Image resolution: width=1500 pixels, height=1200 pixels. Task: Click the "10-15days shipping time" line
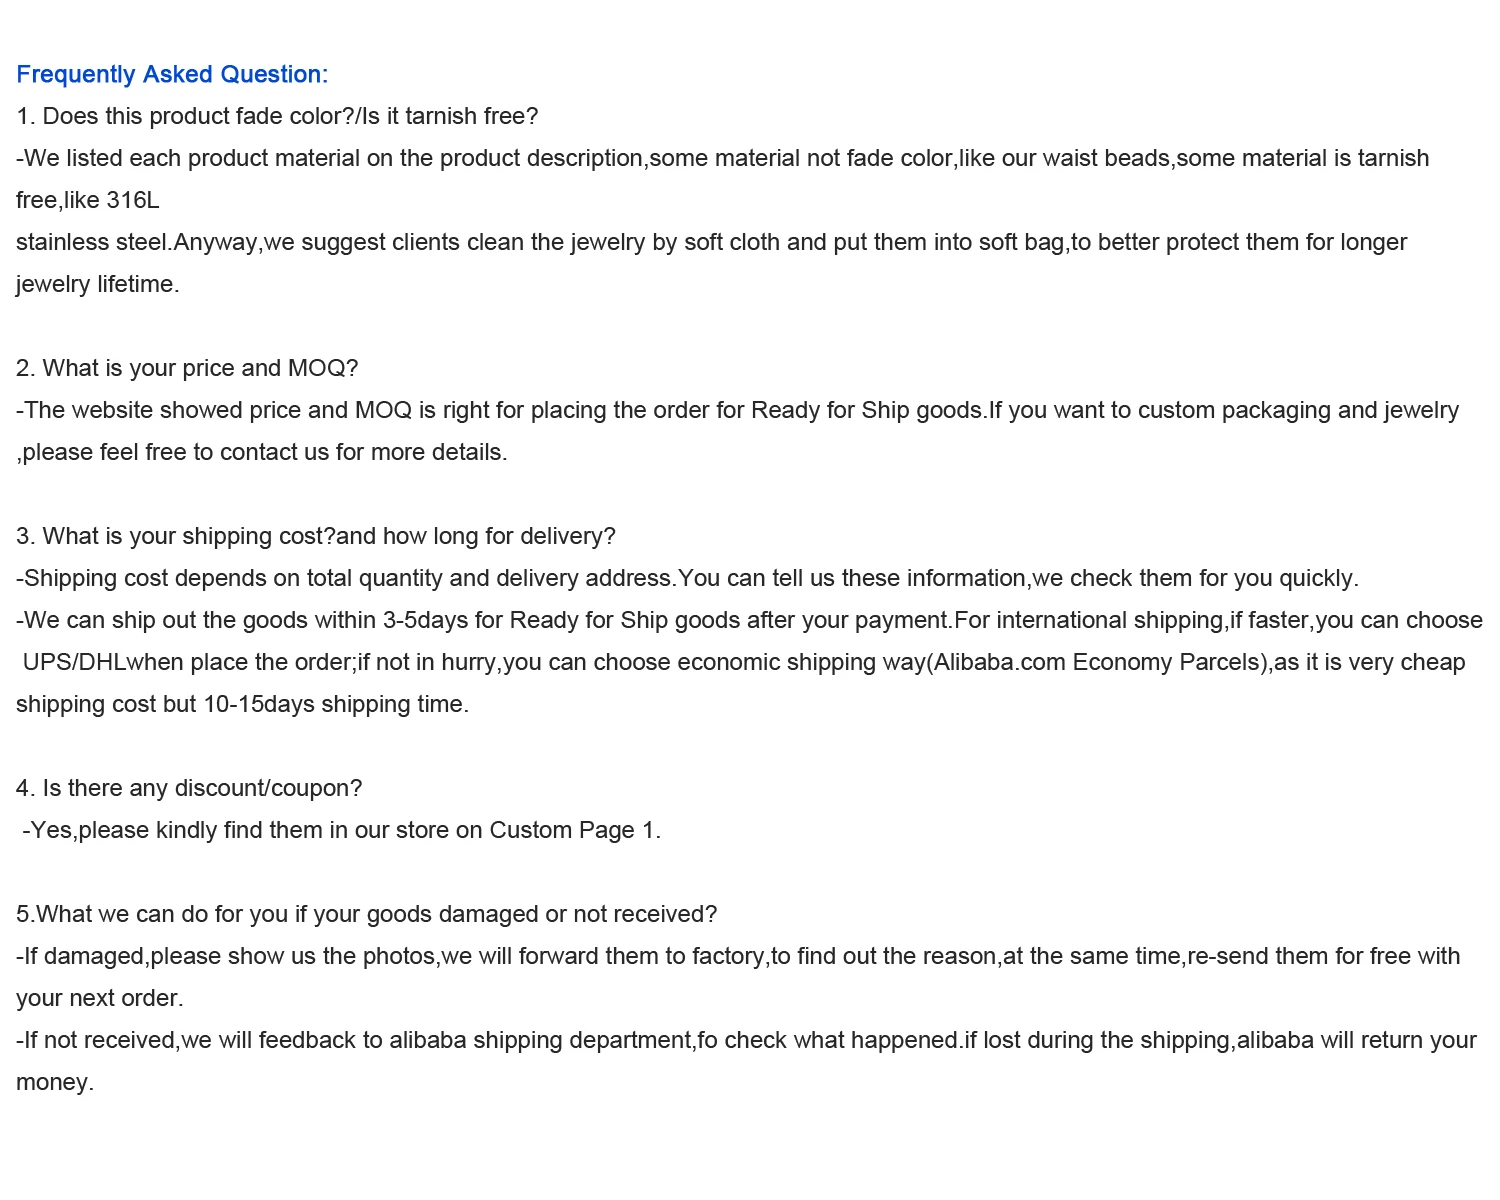pyautogui.click(x=242, y=705)
